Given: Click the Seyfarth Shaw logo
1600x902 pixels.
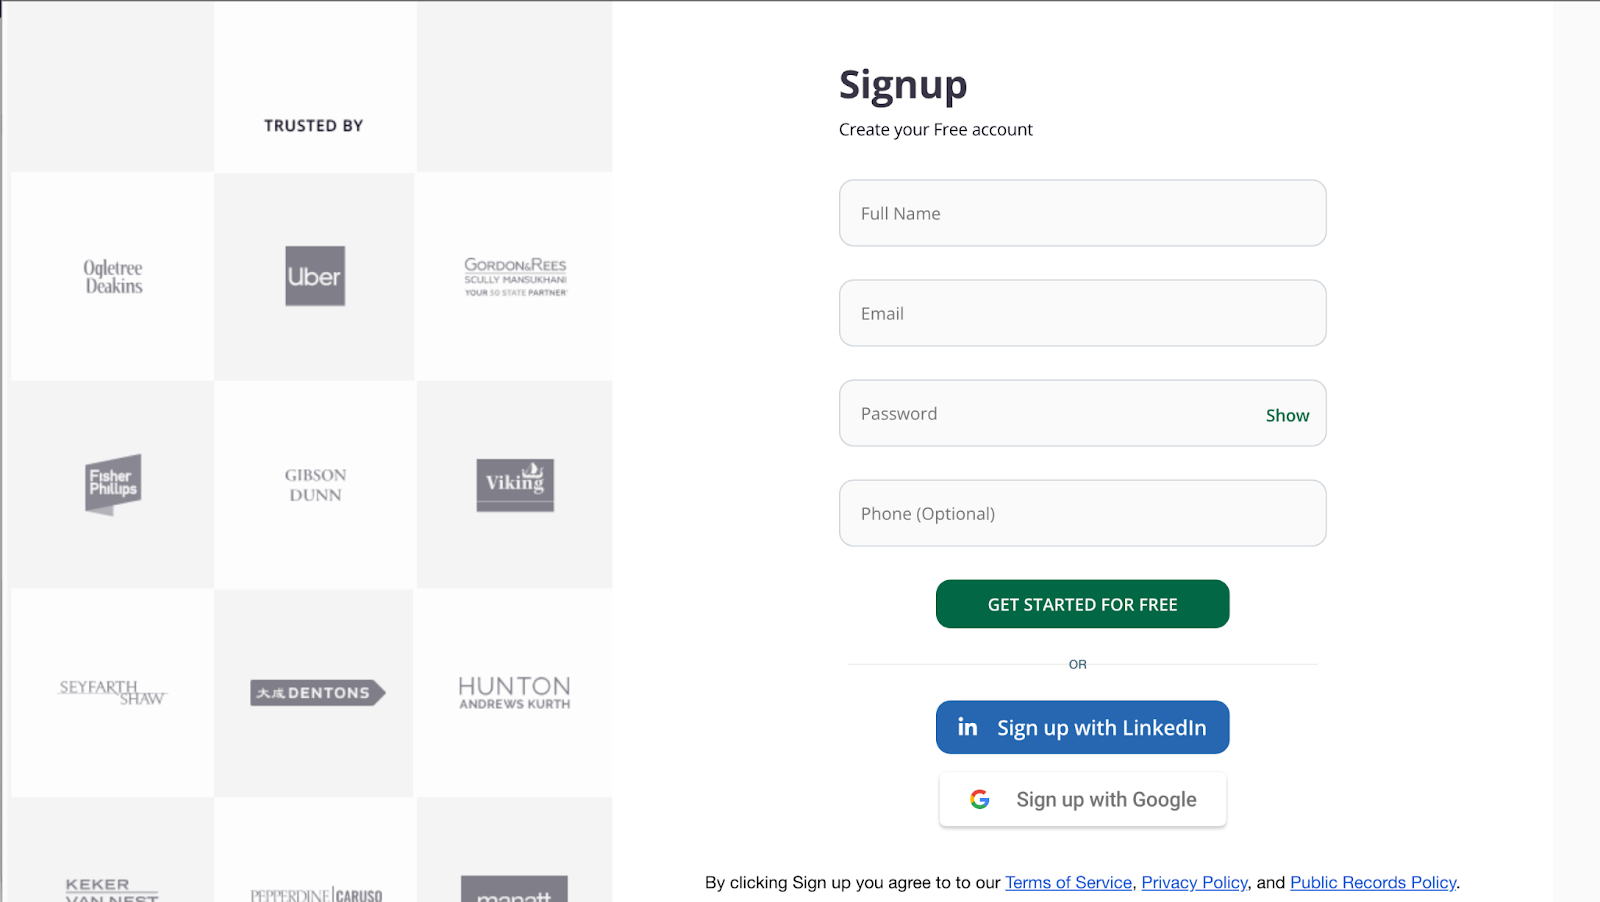Looking at the screenshot, I should click(x=113, y=692).
